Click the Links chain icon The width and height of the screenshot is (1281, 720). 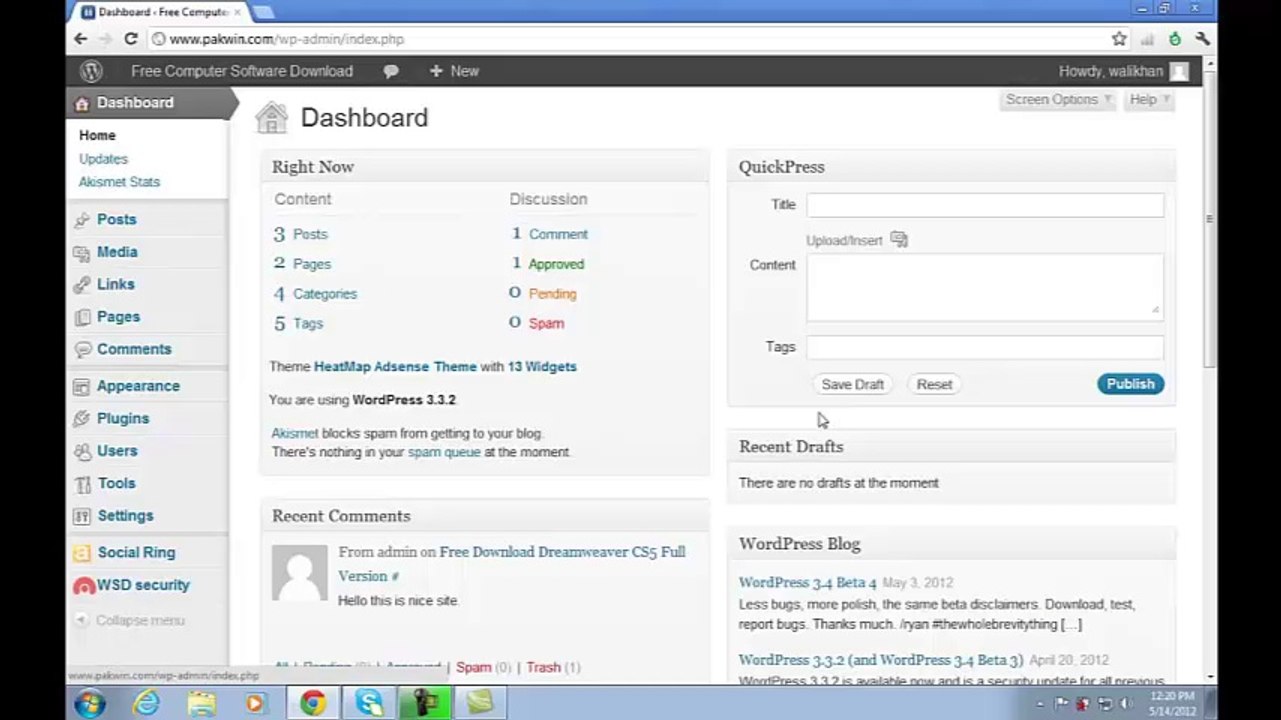click(82, 285)
